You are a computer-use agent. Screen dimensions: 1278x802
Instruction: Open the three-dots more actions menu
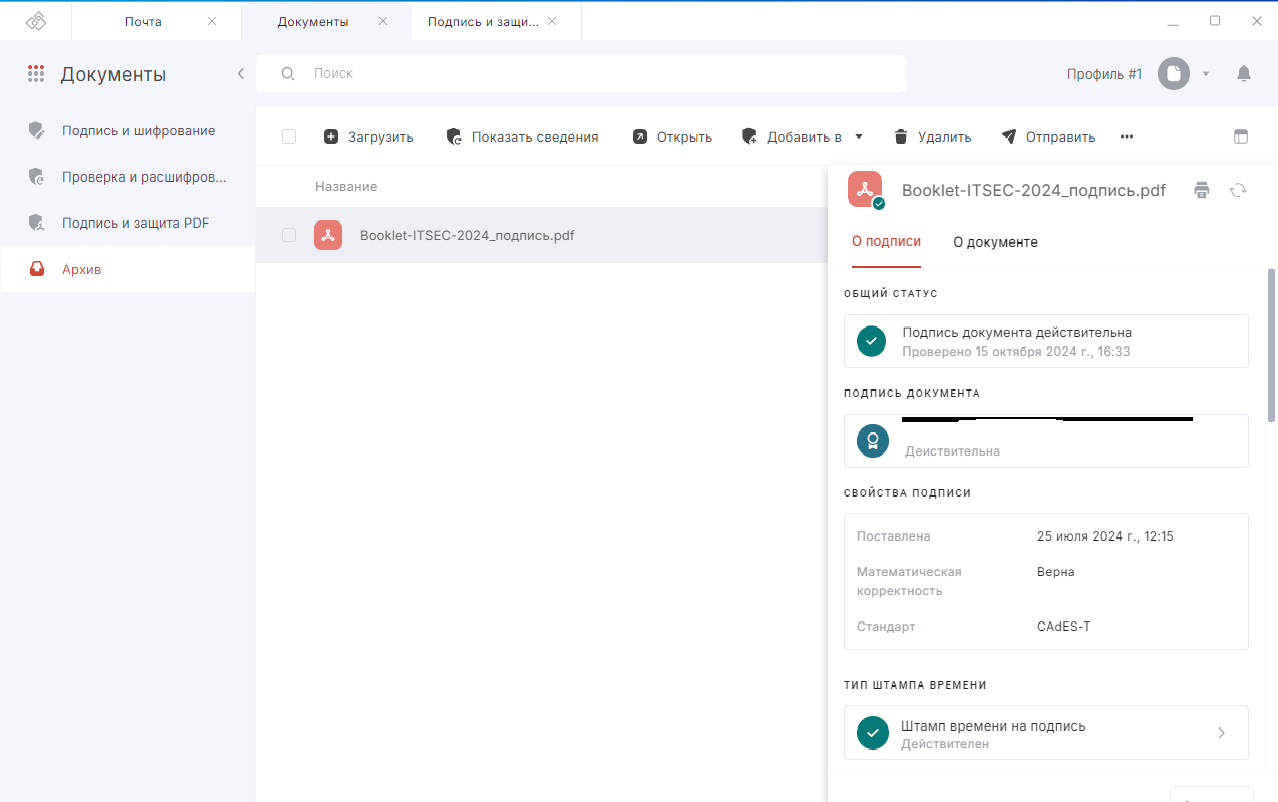[x=1127, y=137]
